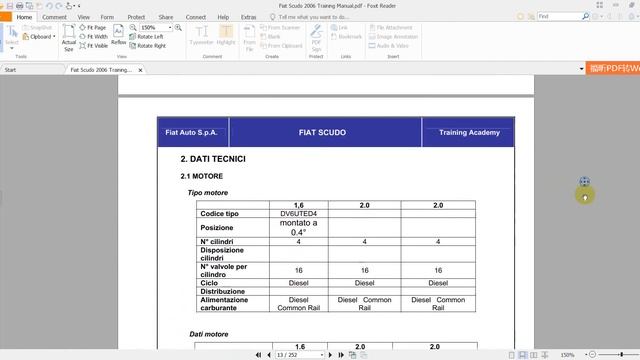Go to the last page
This screenshot has width=640, height=360.
click(x=341, y=355)
